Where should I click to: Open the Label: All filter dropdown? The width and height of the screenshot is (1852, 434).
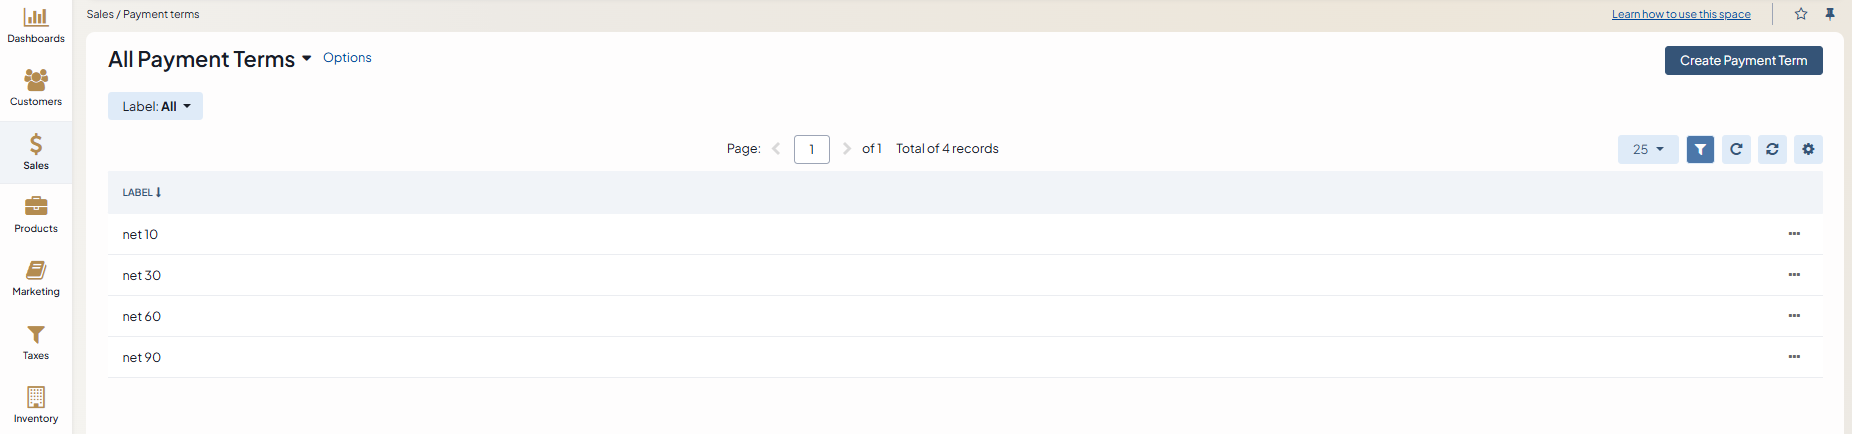point(155,106)
